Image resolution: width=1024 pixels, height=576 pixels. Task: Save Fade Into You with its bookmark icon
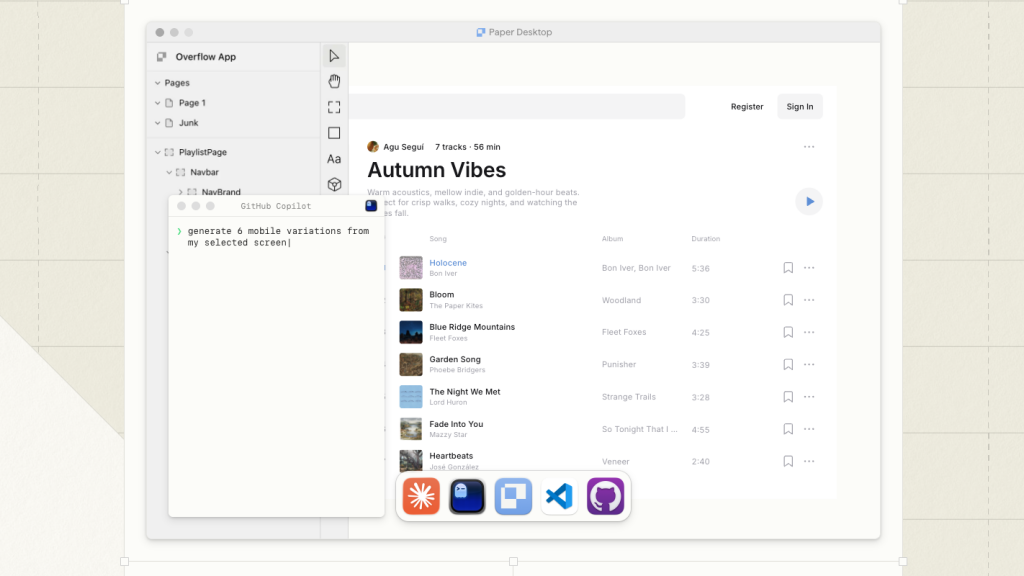point(788,429)
